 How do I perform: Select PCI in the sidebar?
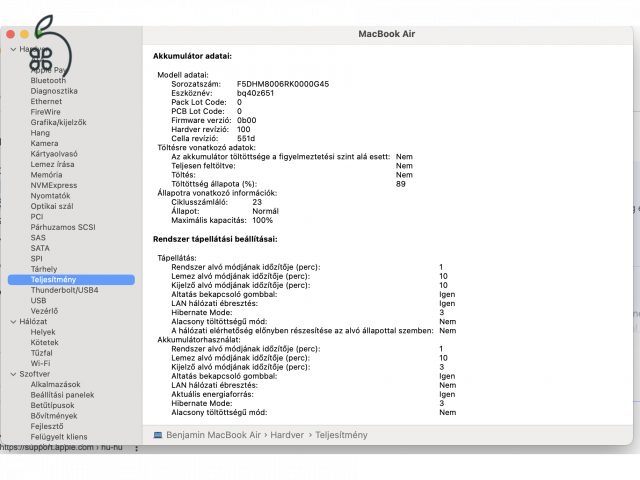click(x=37, y=217)
